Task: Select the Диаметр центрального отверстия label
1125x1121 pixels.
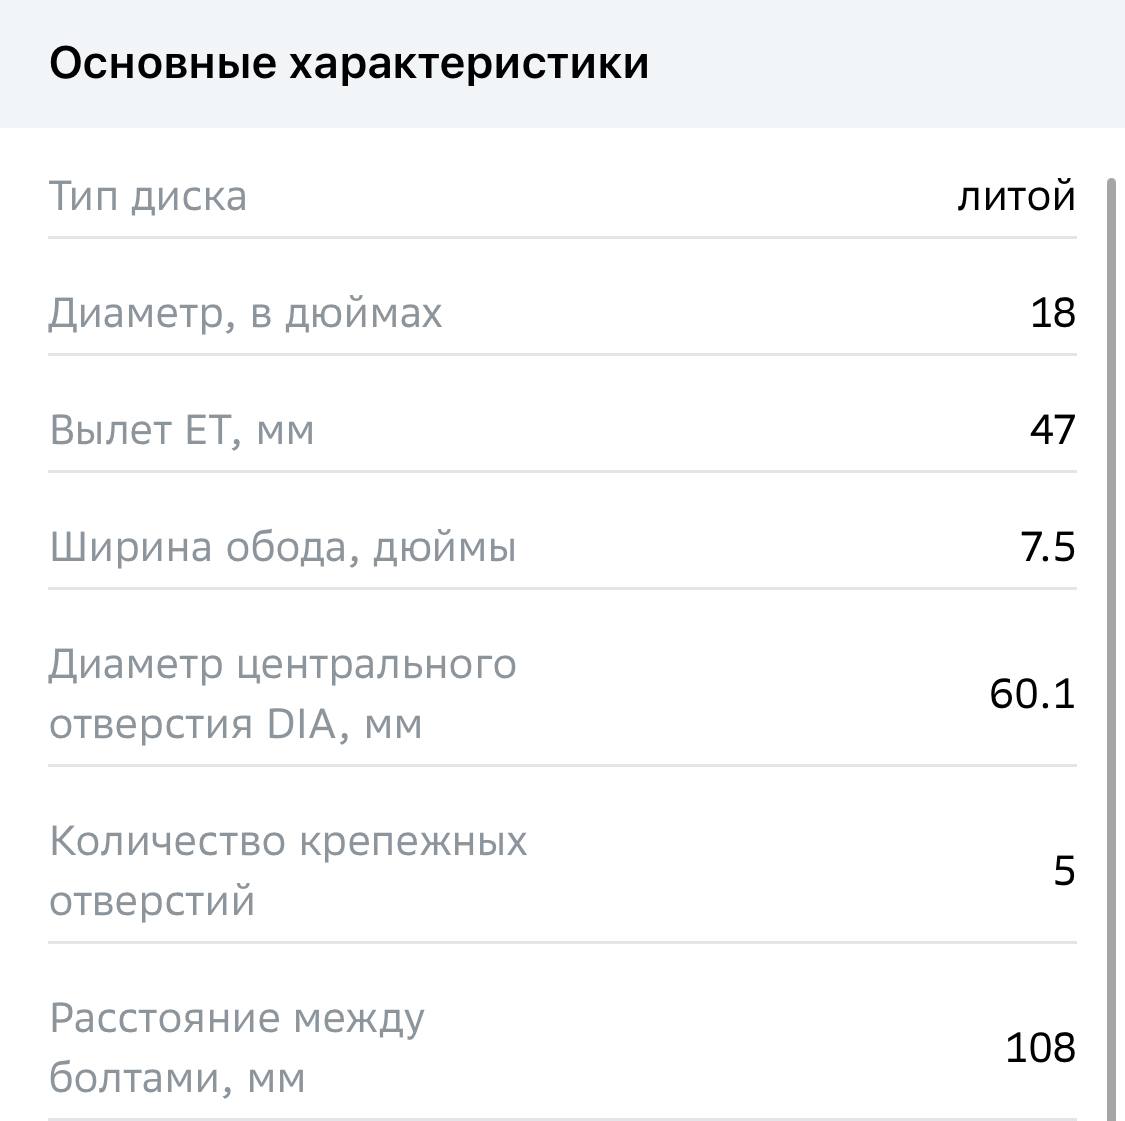Action: click(x=282, y=693)
